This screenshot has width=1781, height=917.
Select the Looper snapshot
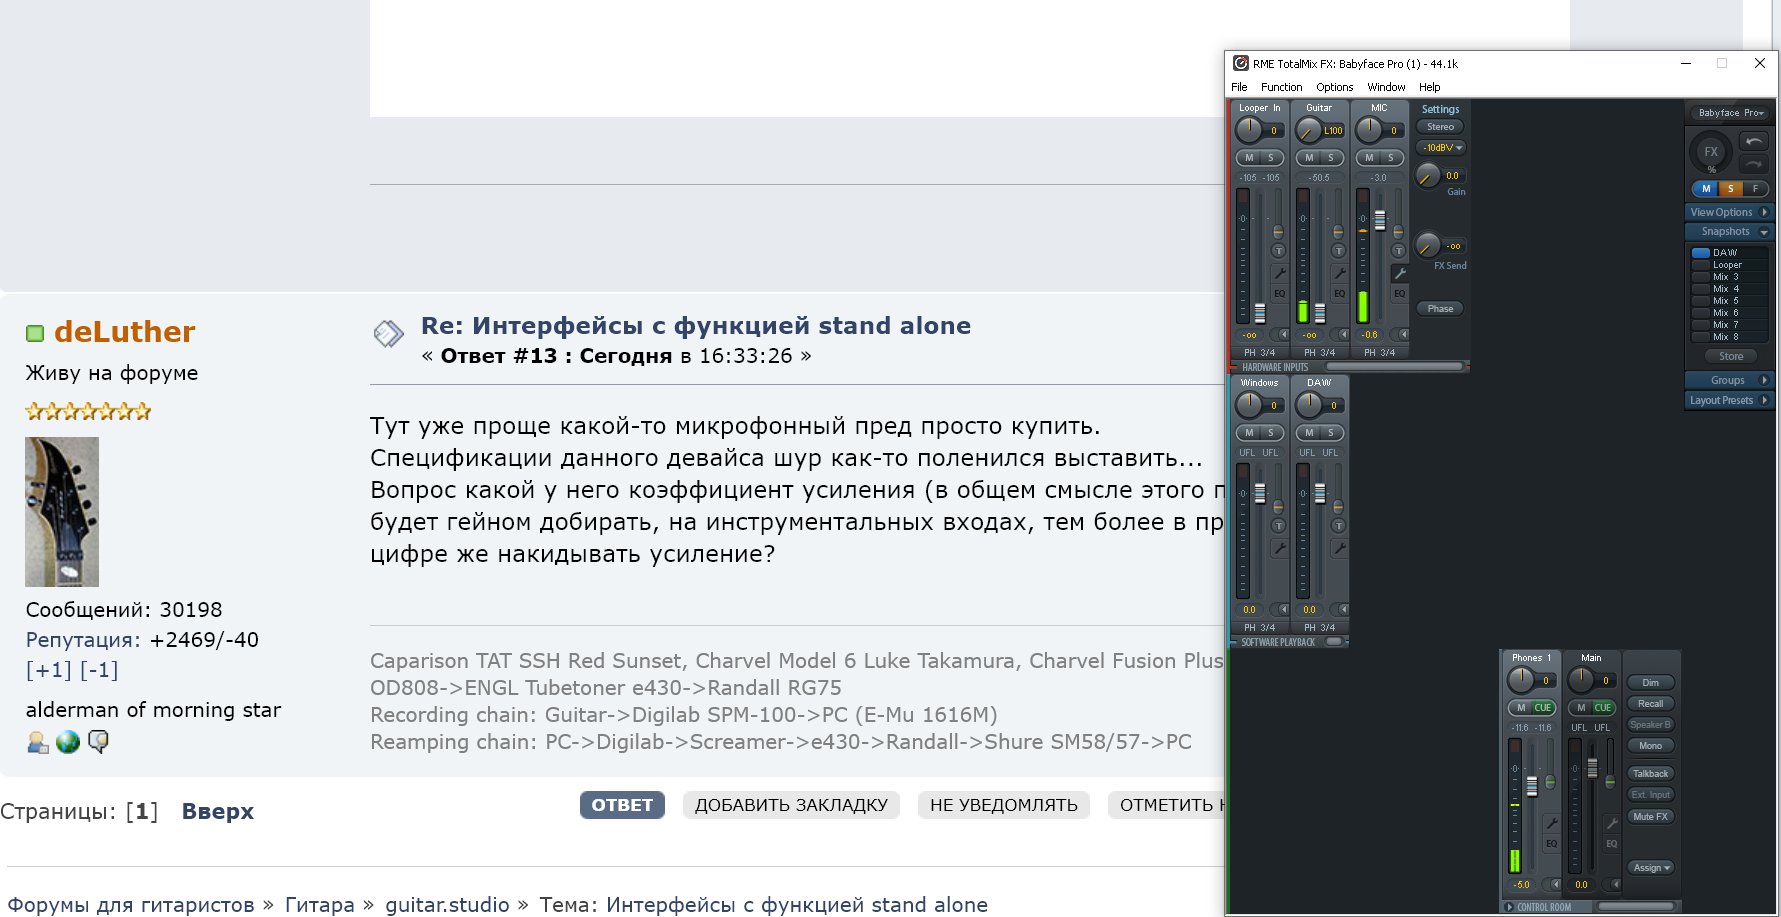1727,265
